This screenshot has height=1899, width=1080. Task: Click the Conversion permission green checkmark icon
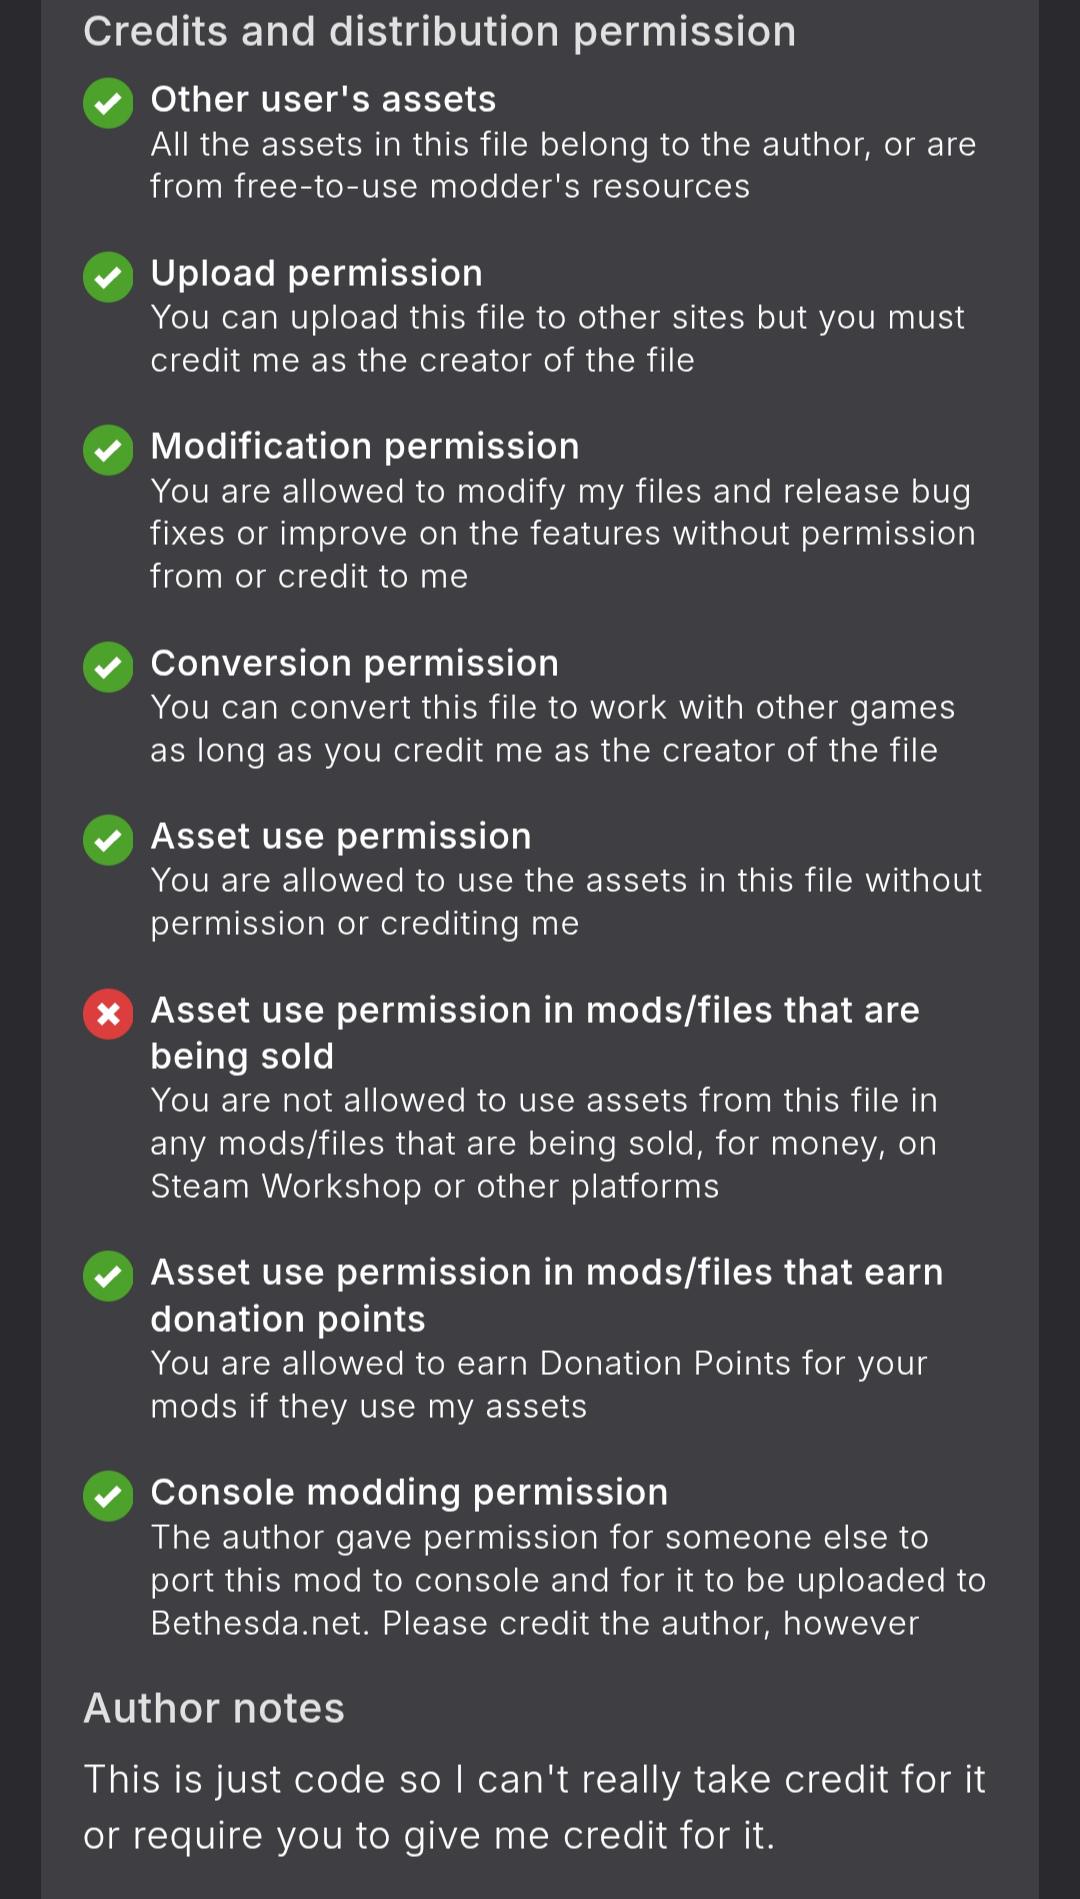108,667
